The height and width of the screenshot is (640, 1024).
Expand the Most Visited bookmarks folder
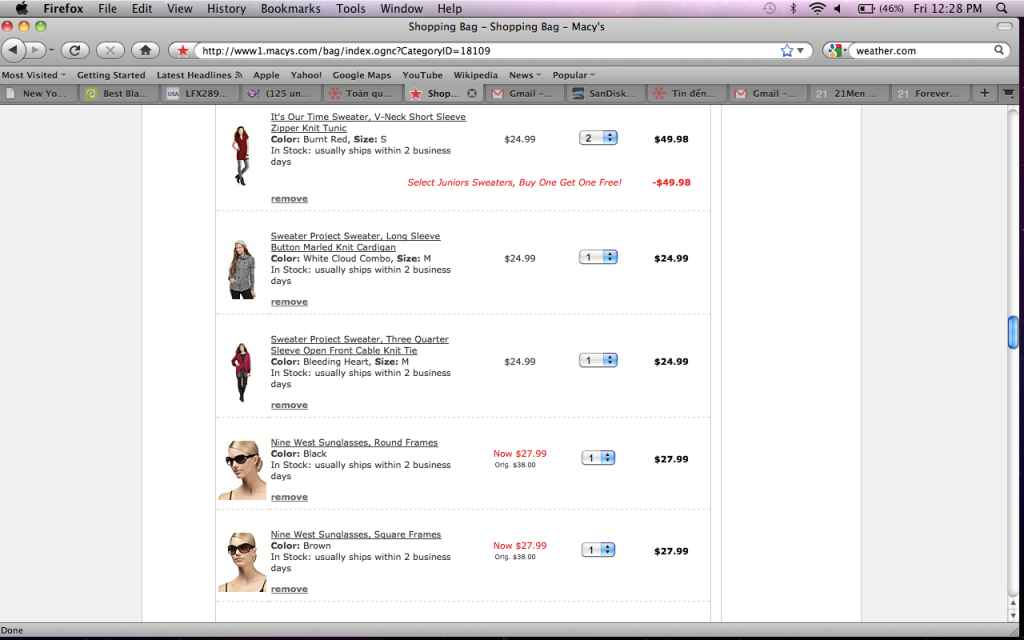pyautogui.click(x=34, y=75)
